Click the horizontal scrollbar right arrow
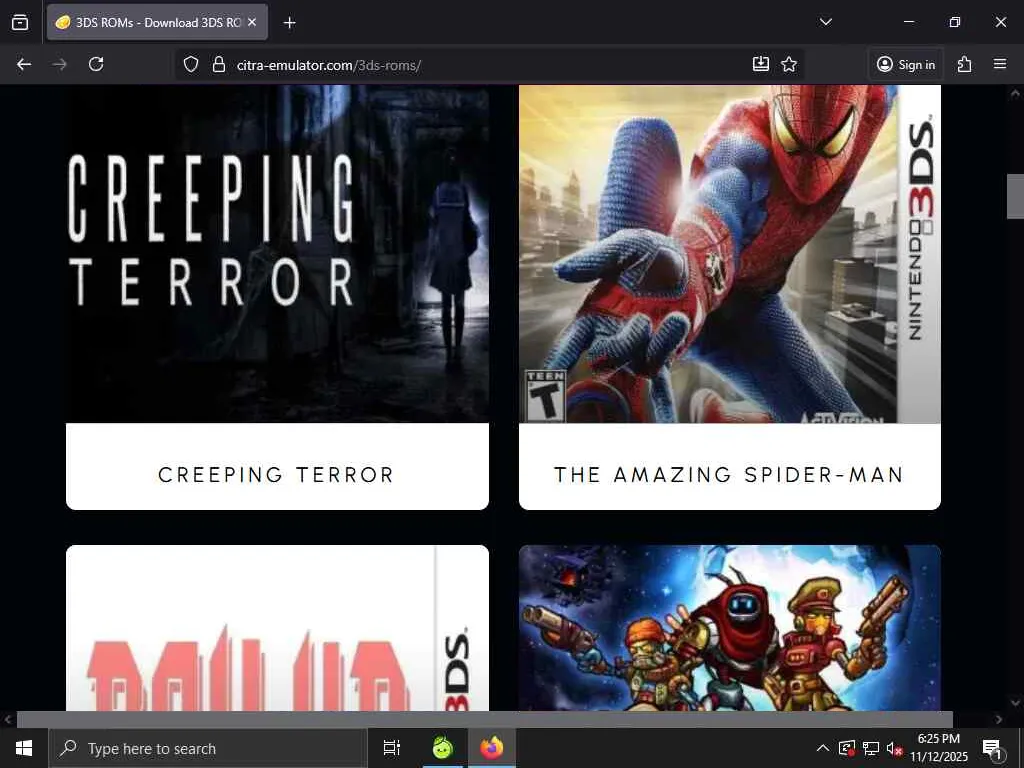This screenshot has width=1024, height=768. click(999, 720)
